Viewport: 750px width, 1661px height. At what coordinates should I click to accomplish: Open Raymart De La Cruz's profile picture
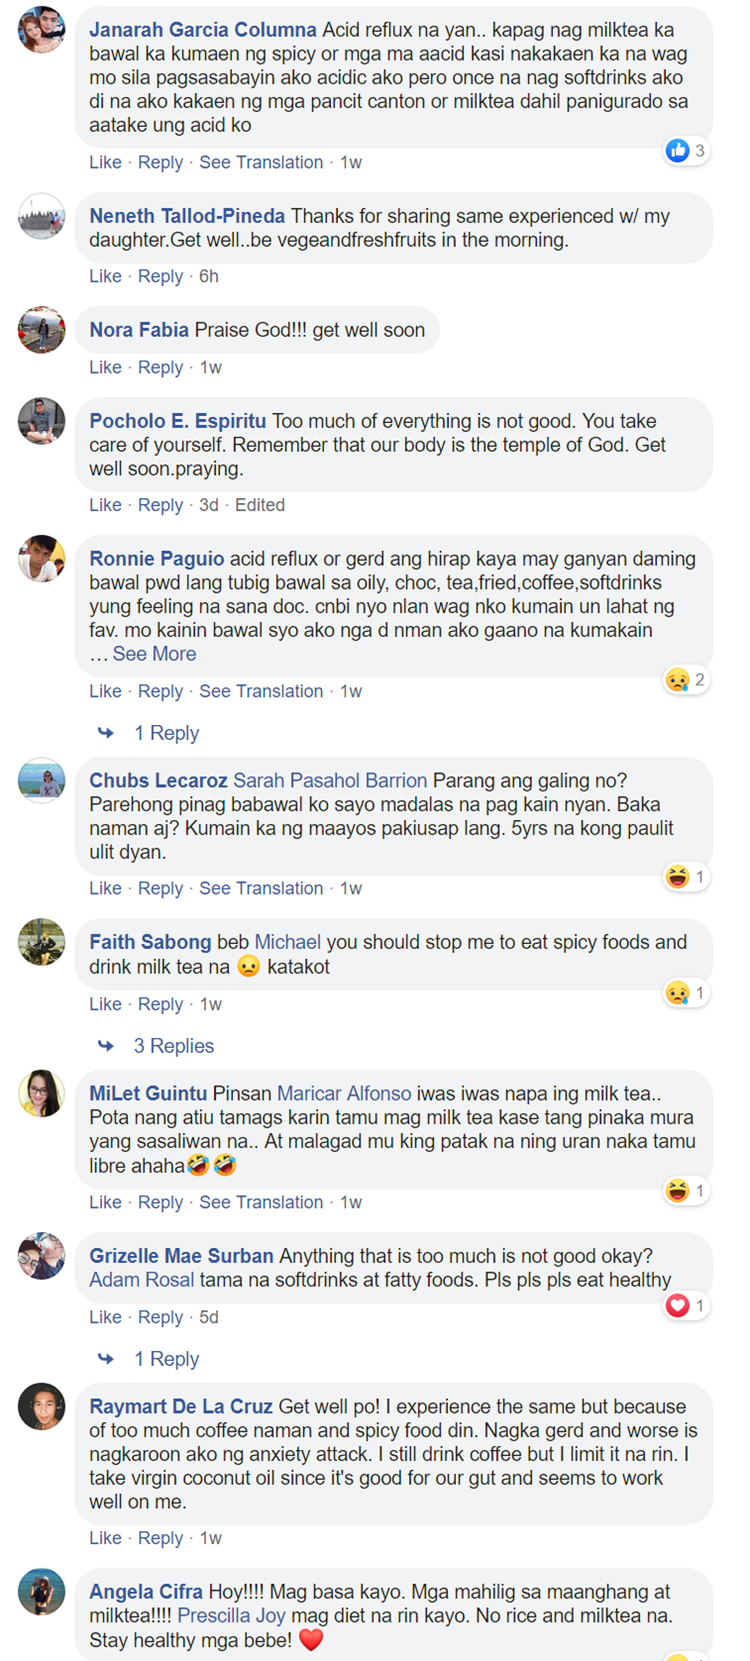tap(42, 1406)
